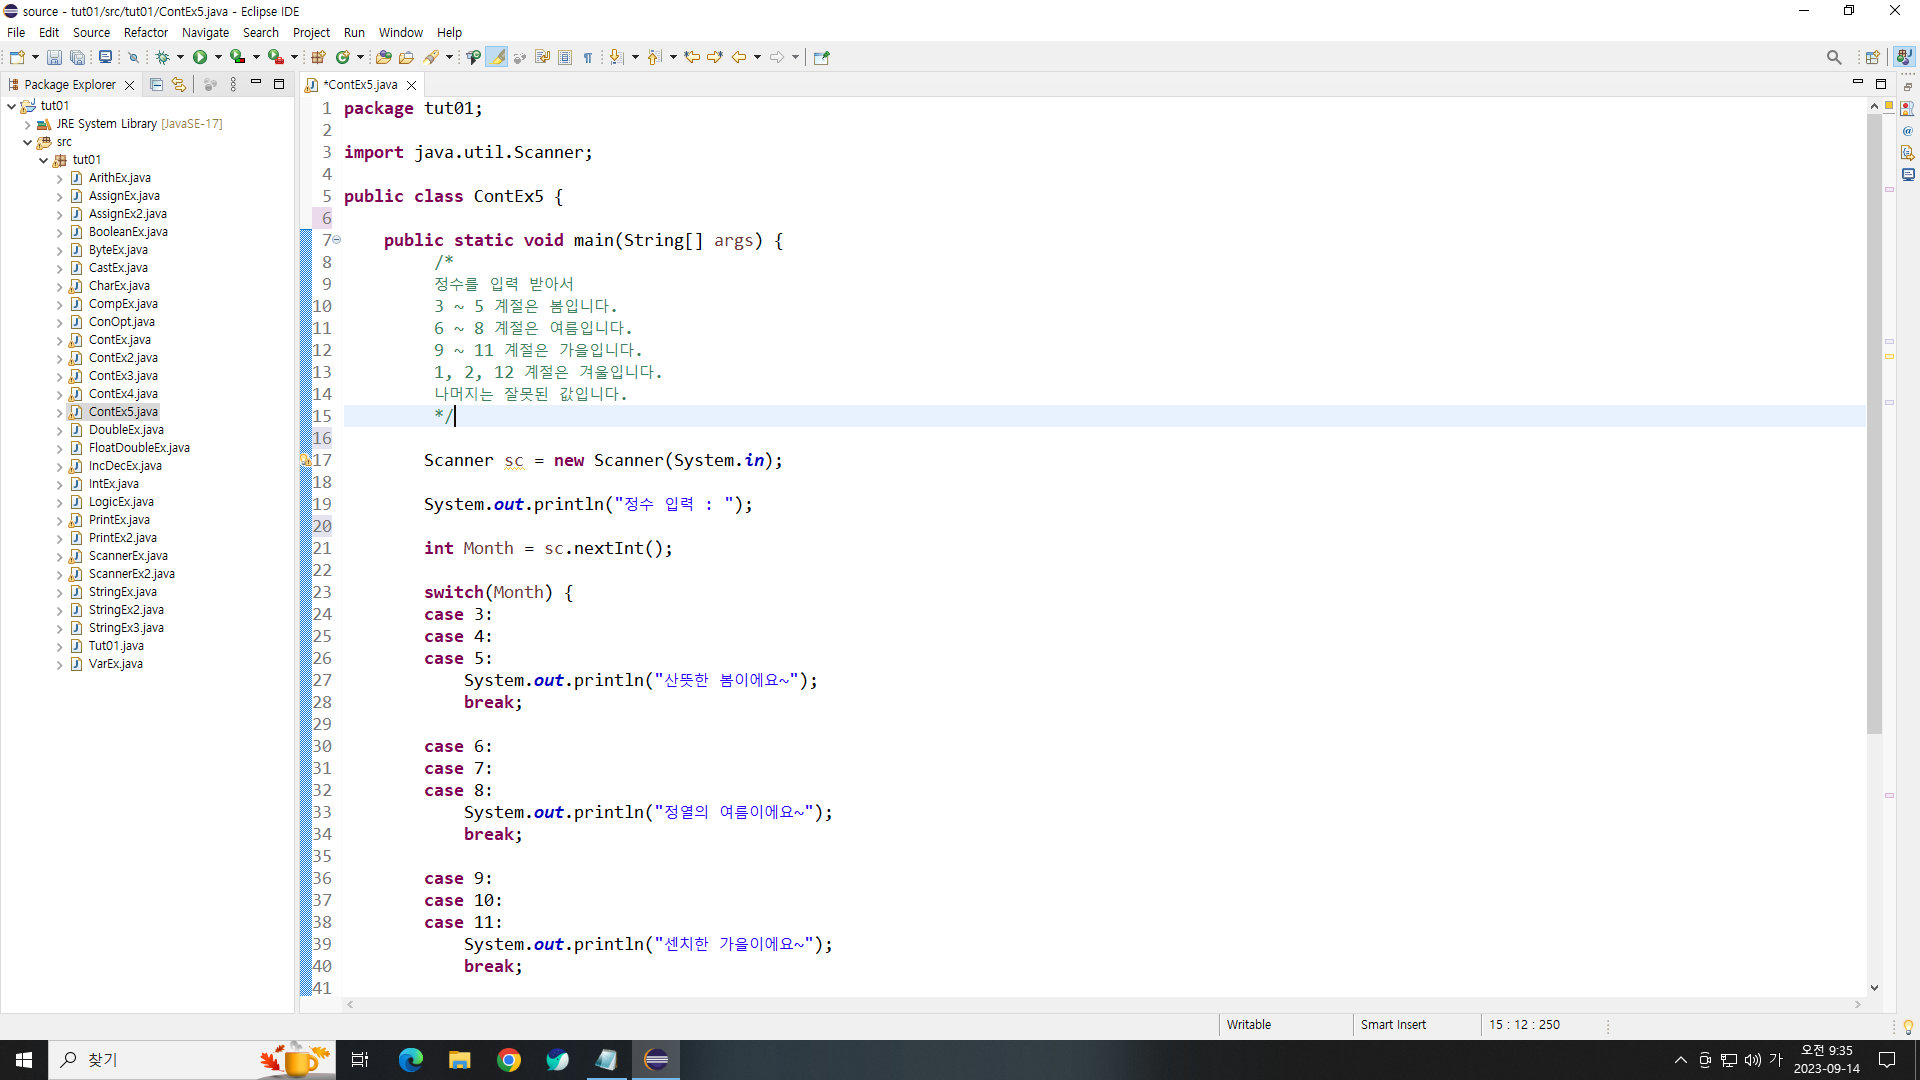
Task: Click the Run button in toolbar
Action: pos(200,57)
